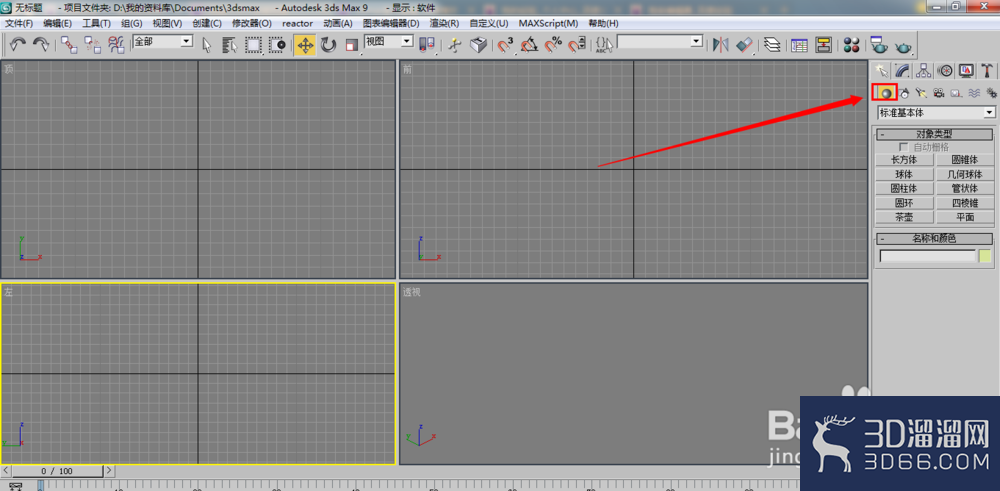Click the Align tool icon
The image size is (1000, 491).
(x=744, y=45)
